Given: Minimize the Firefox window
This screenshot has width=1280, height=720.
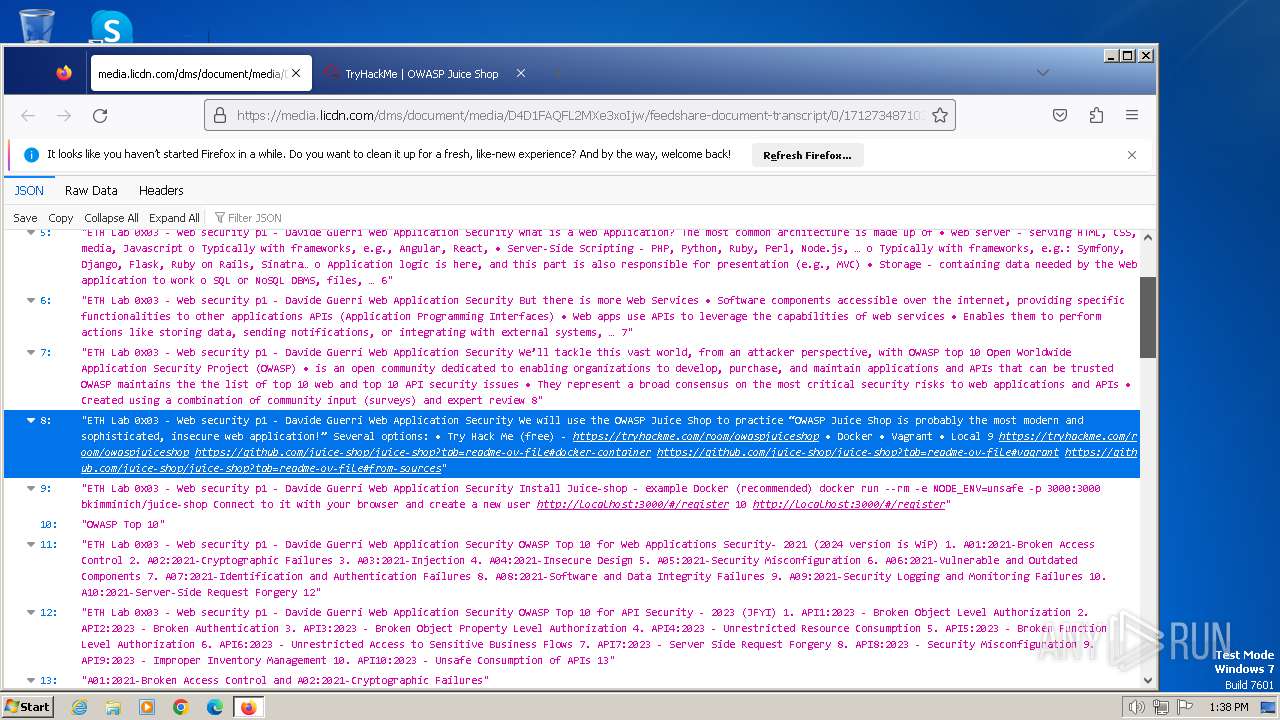Looking at the screenshot, I should (x=1111, y=56).
